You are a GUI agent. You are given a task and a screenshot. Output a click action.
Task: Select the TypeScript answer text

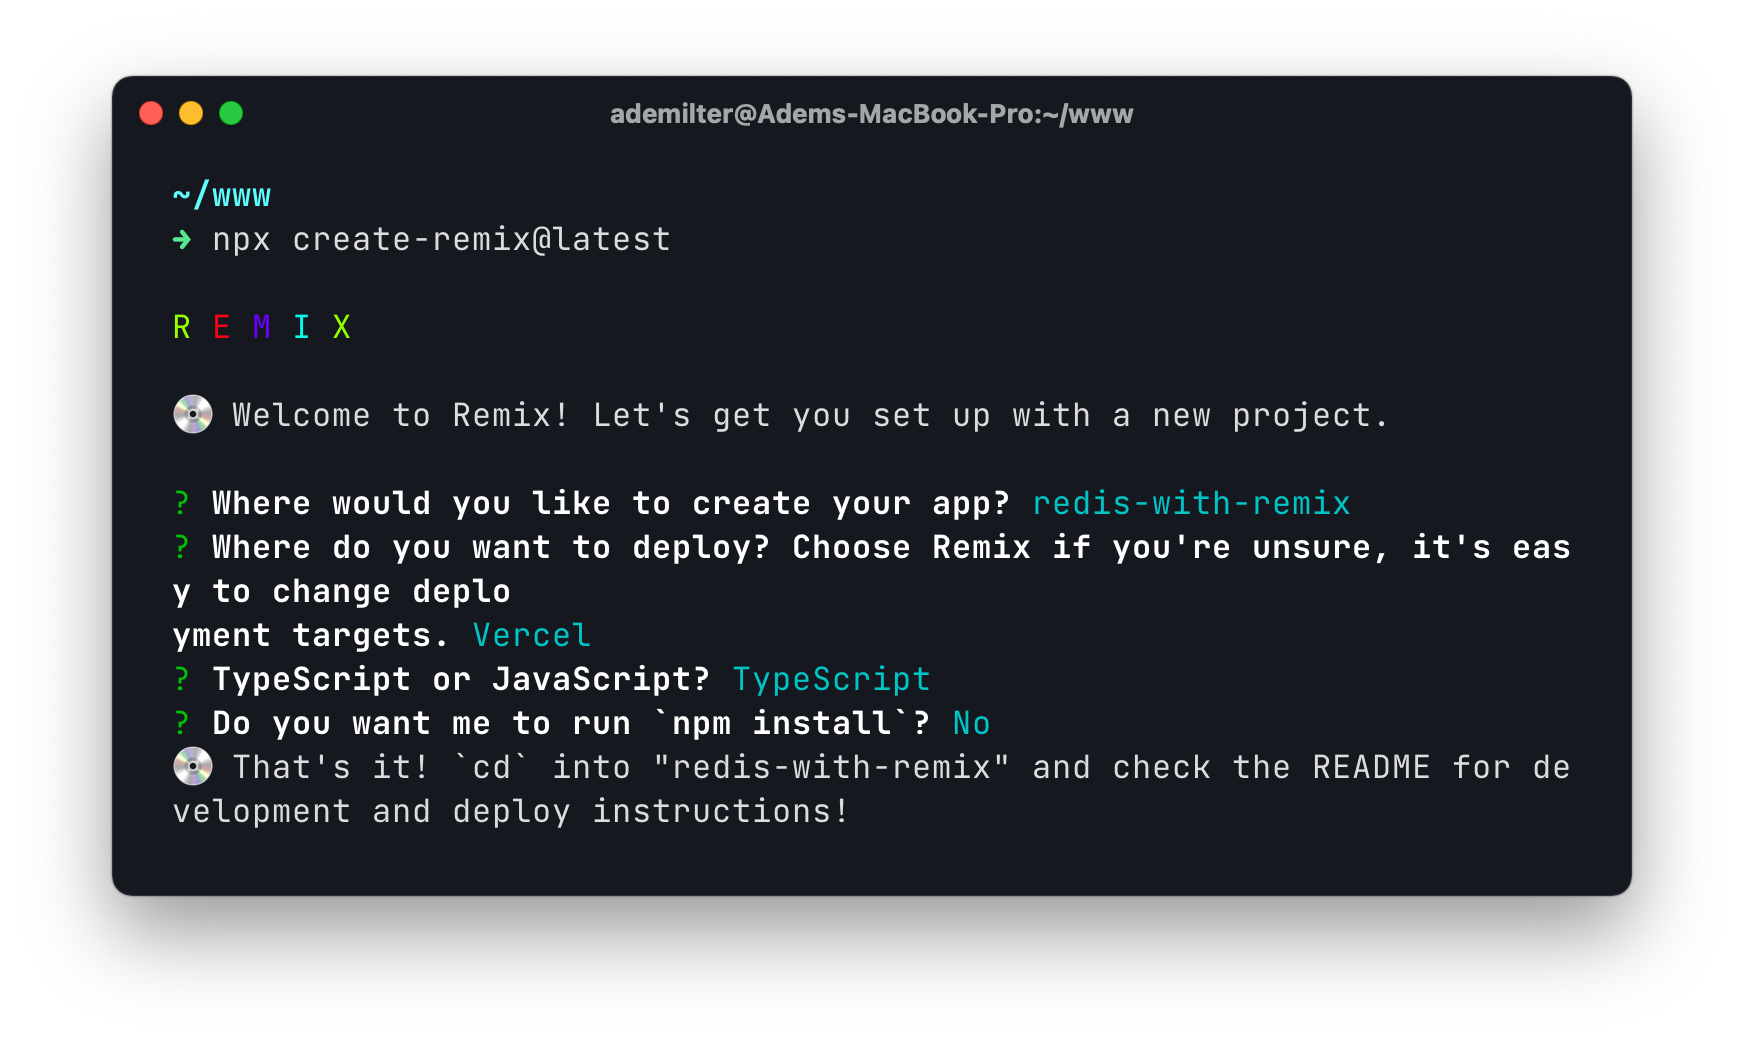click(x=831, y=679)
